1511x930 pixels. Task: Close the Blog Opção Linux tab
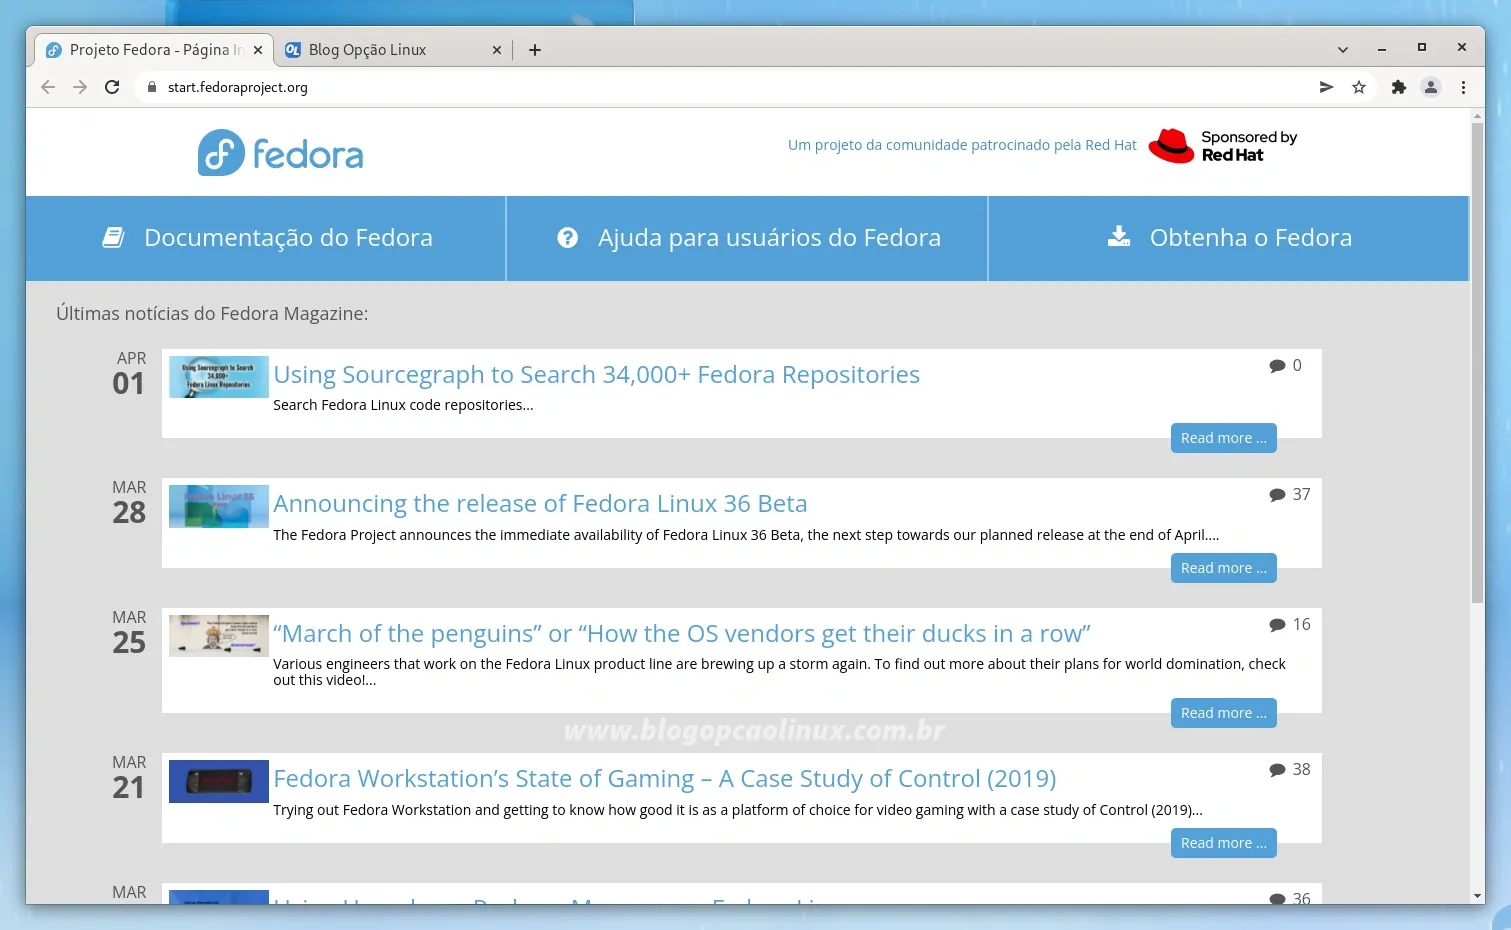(497, 50)
